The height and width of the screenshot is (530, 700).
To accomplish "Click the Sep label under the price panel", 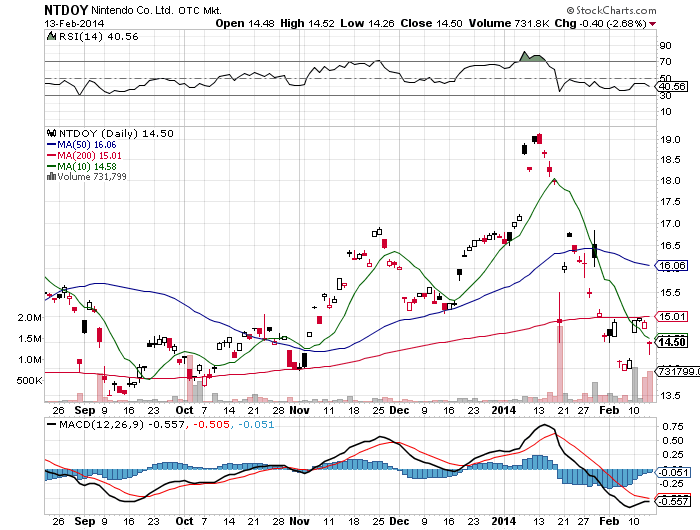I will point(85,410).
